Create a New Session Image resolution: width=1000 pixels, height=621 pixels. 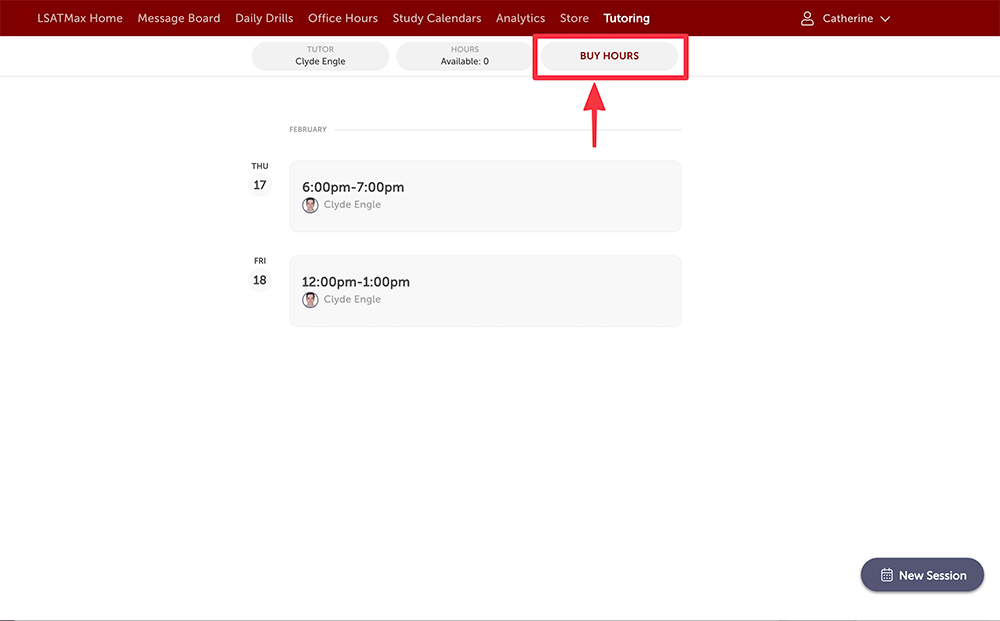point(922,575)
